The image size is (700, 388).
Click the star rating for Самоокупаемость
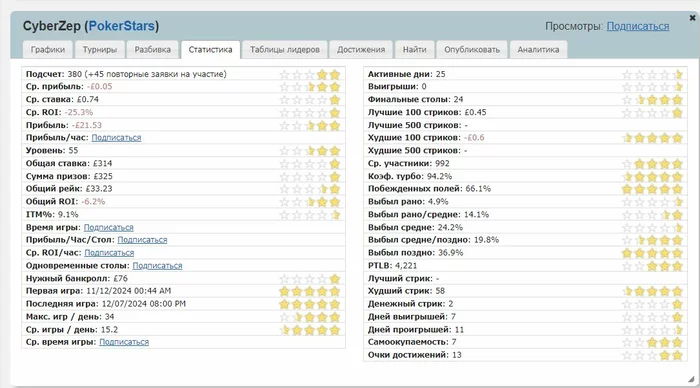(652, 343)
